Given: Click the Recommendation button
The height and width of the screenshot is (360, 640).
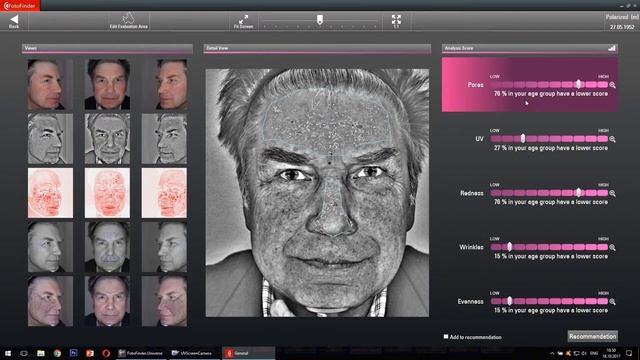Looking at the screenshot, I should click(593, 336).
